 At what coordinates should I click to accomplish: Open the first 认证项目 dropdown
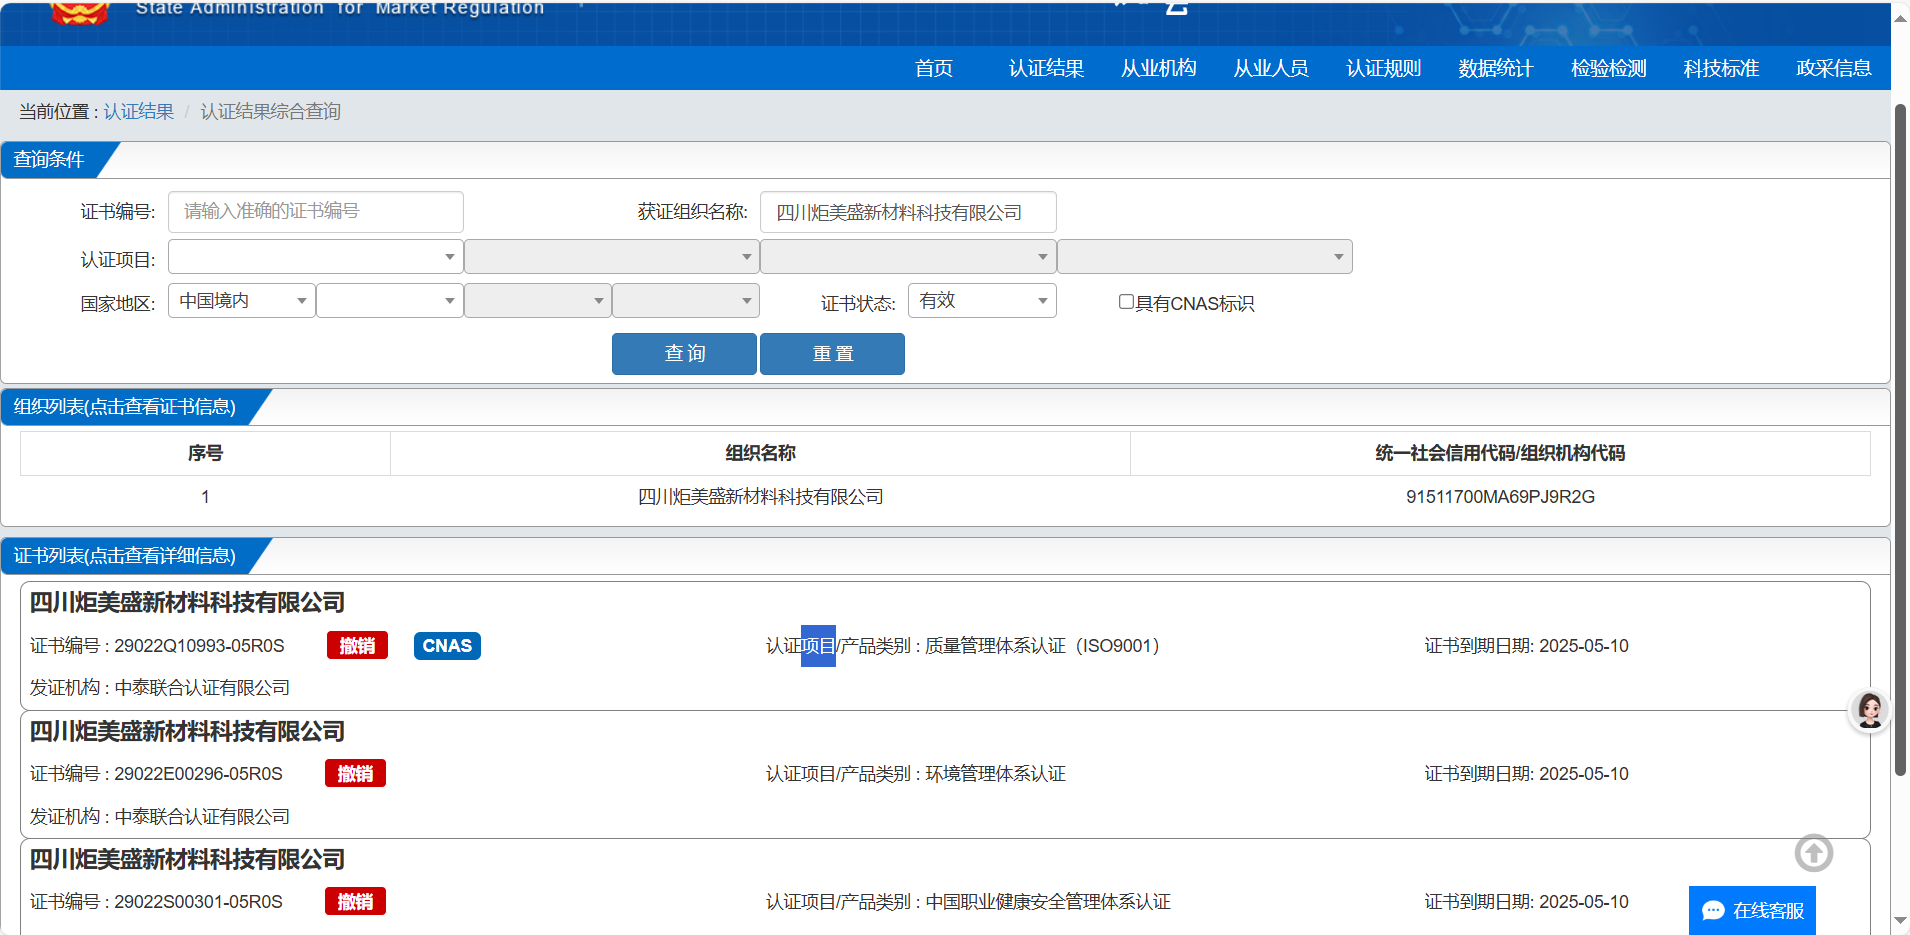click(x=315, y=257)
